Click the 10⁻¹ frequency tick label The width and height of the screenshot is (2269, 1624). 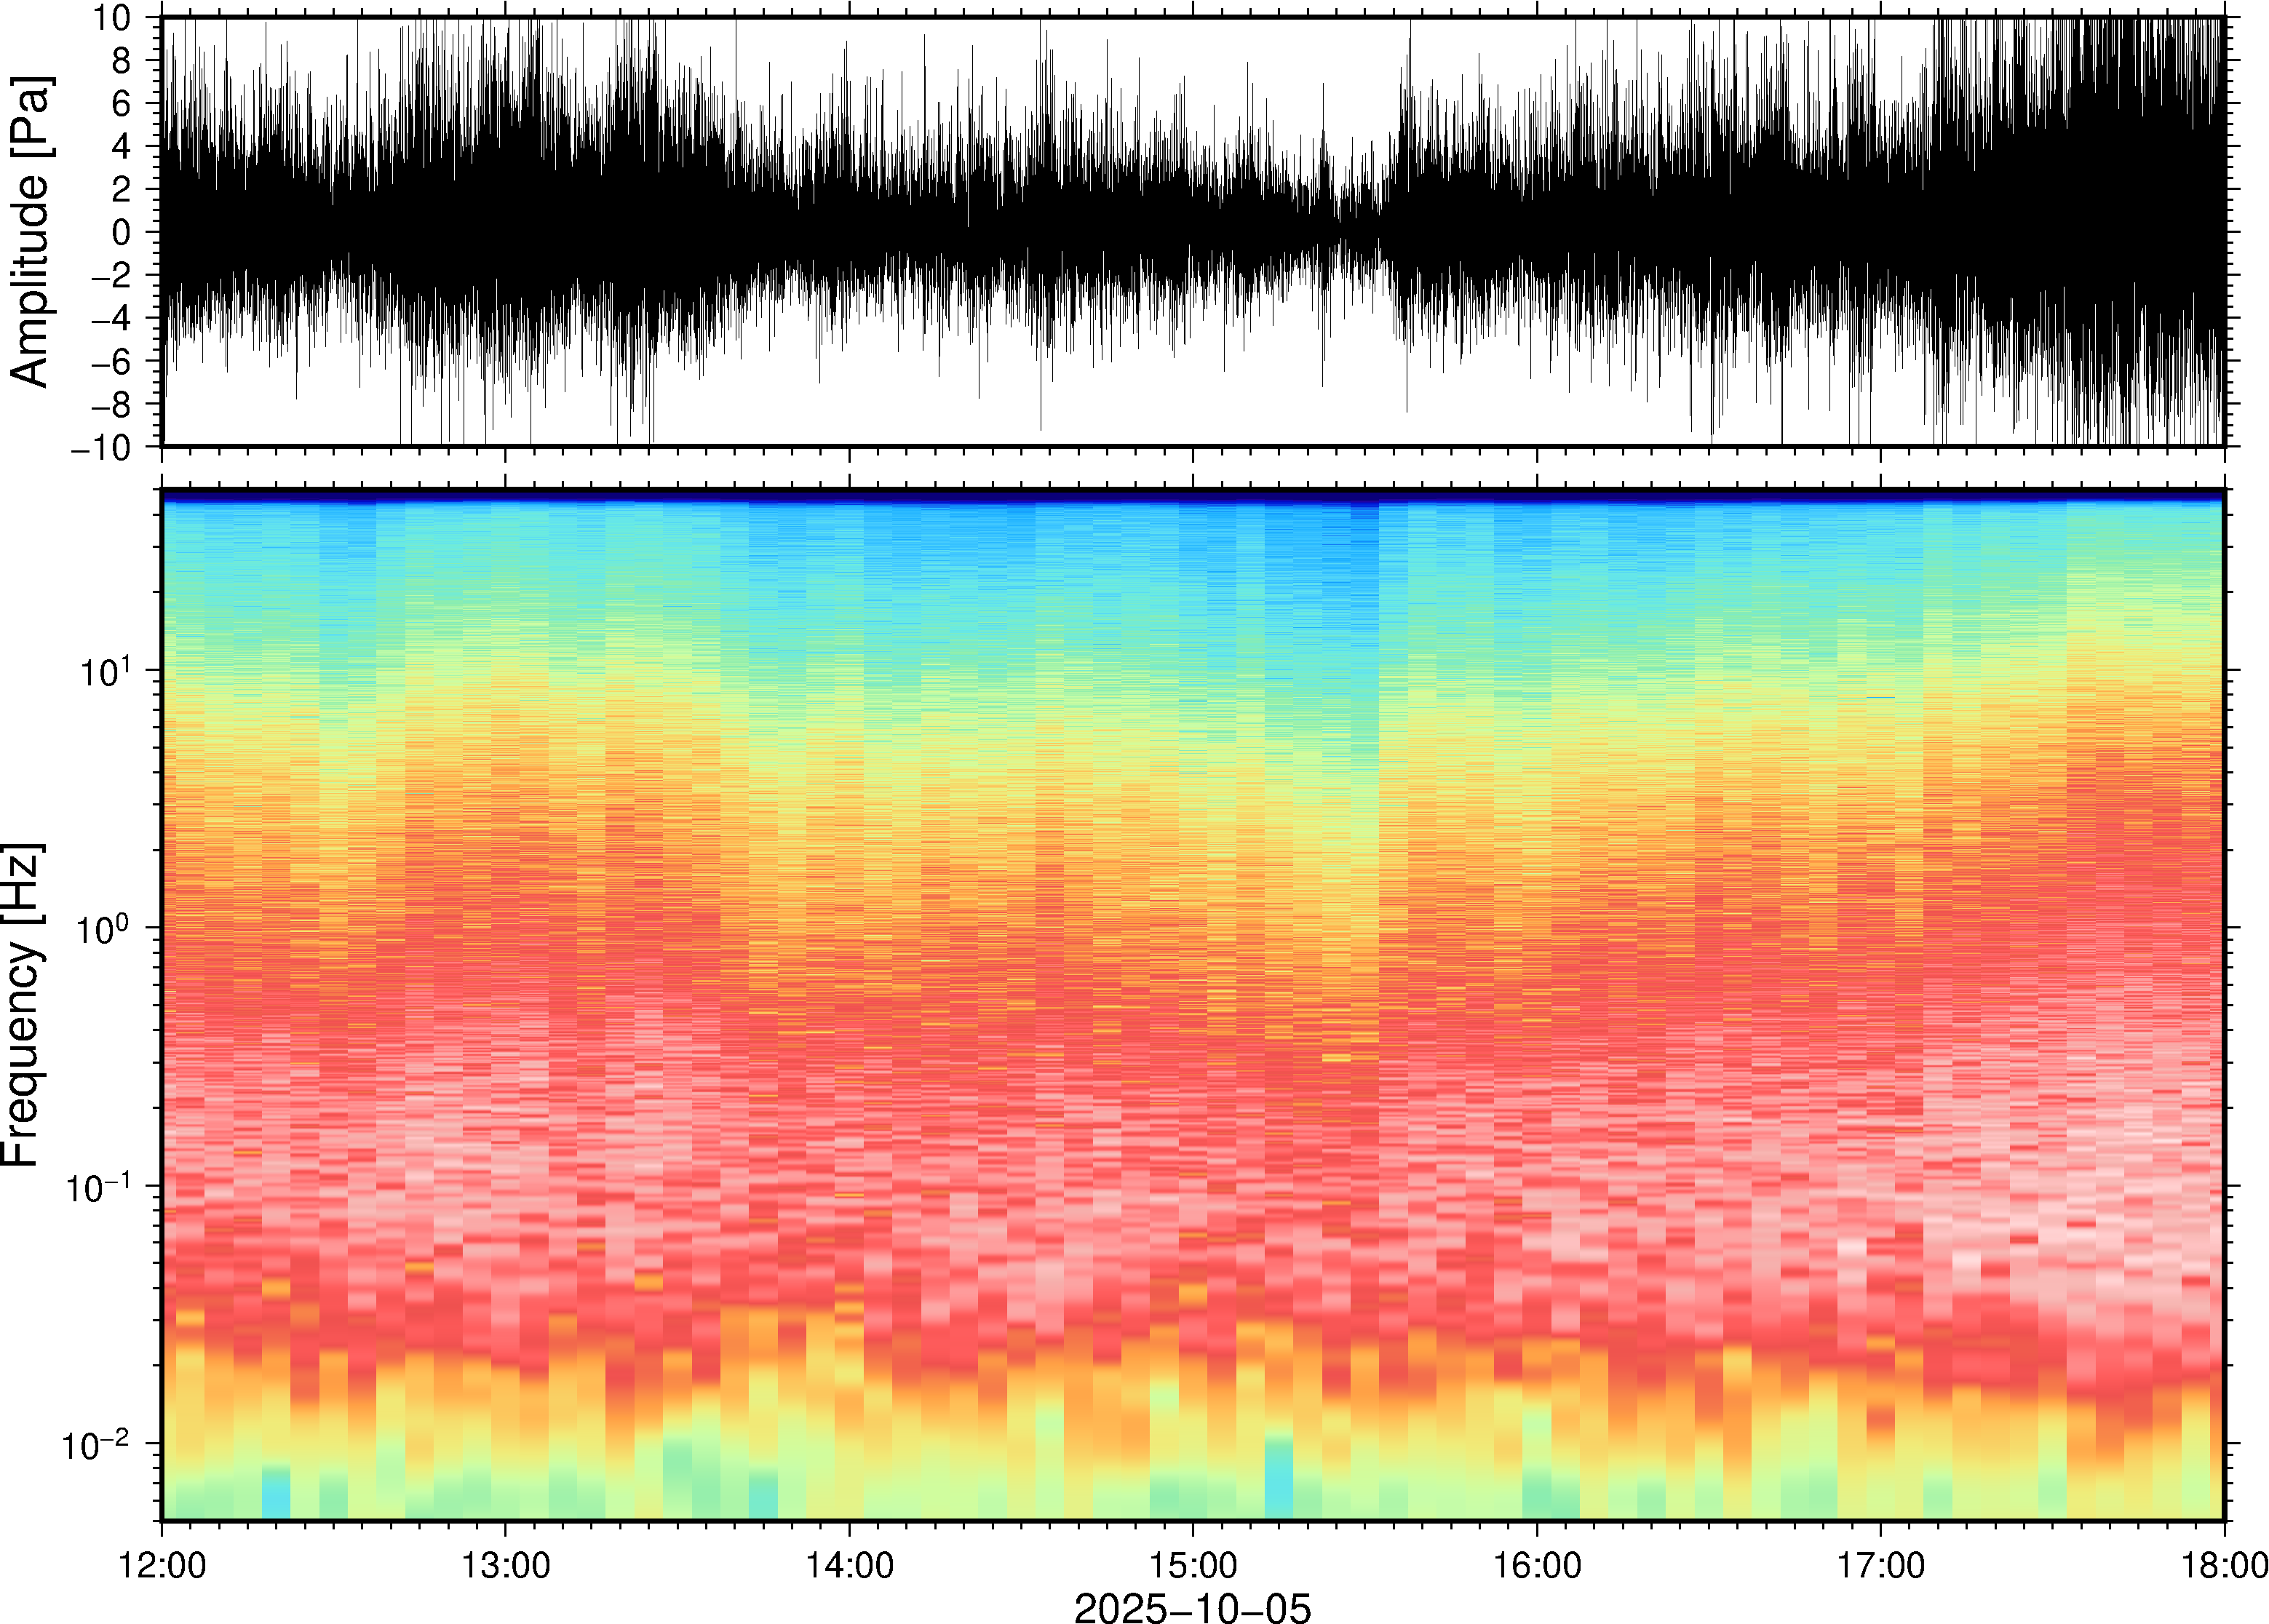tap(98, 1187)
